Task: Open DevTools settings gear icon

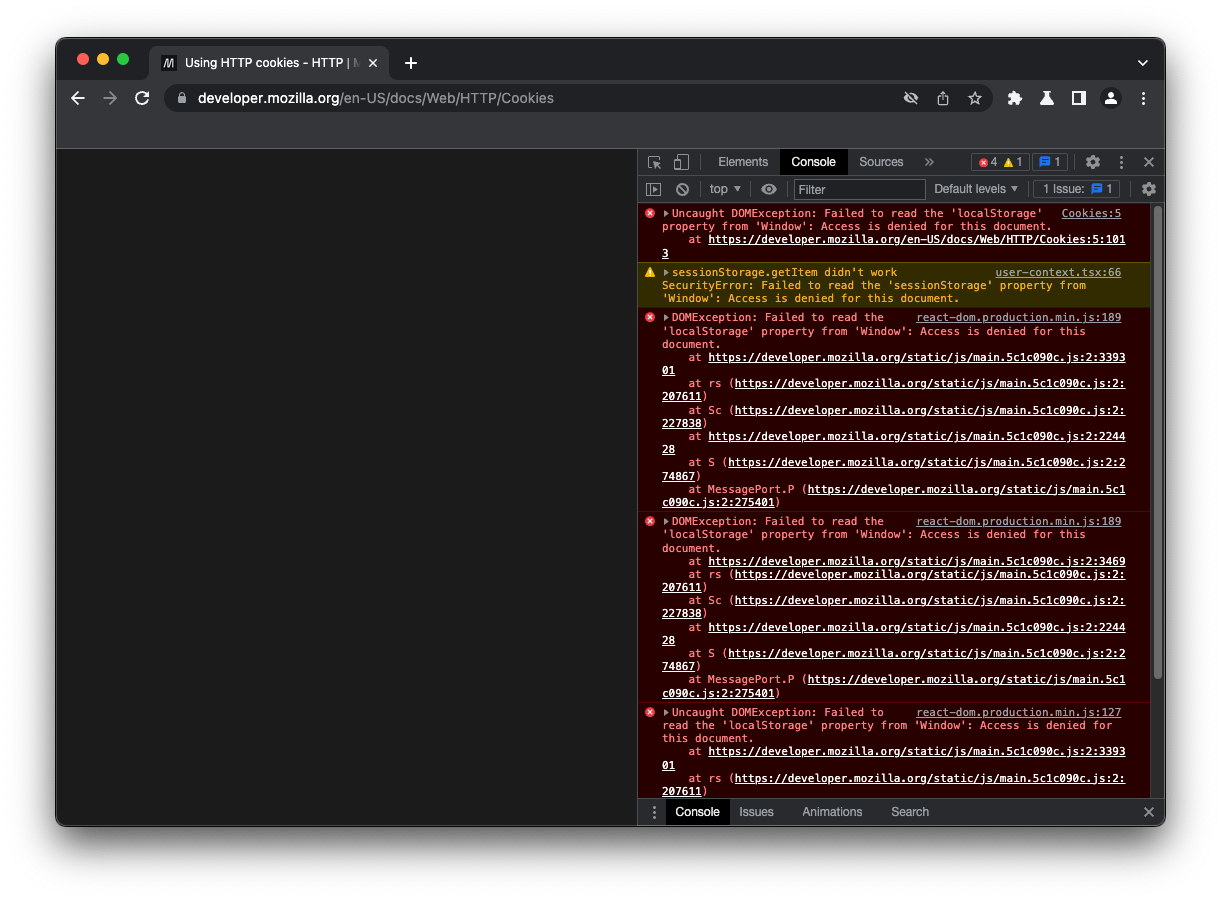Action: point(1093,162)
